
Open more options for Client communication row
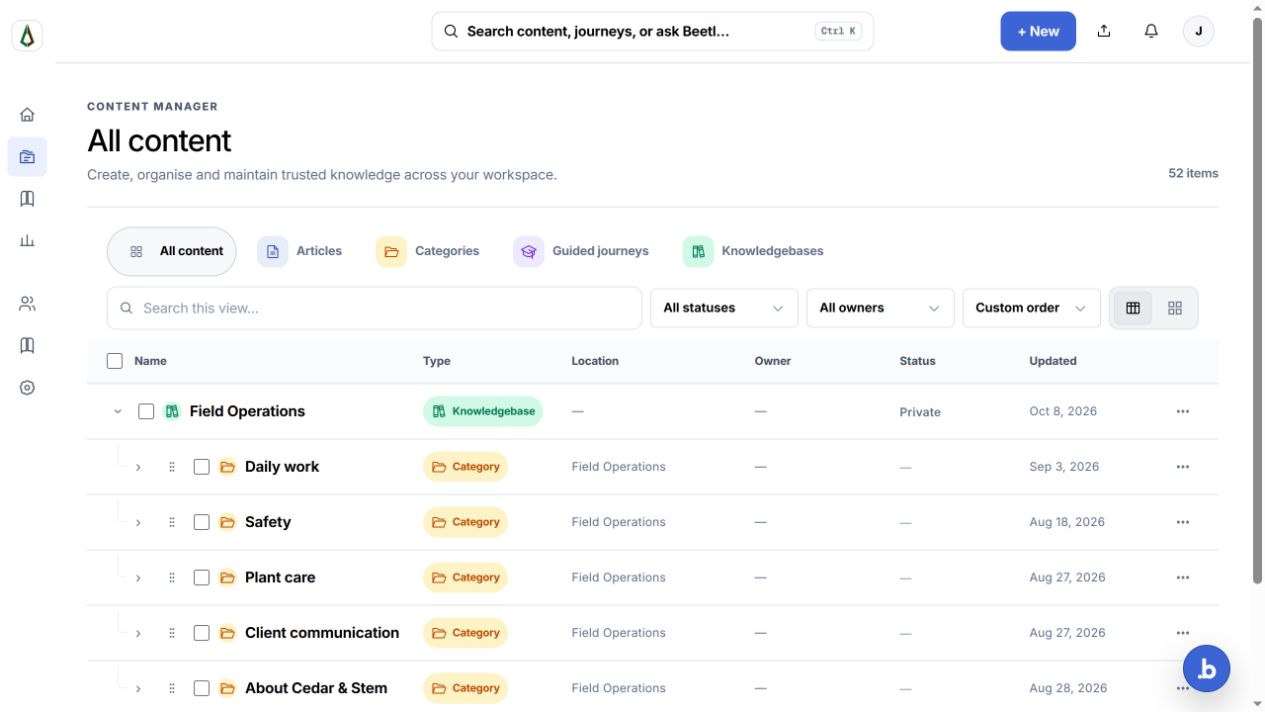[1183, 633]
